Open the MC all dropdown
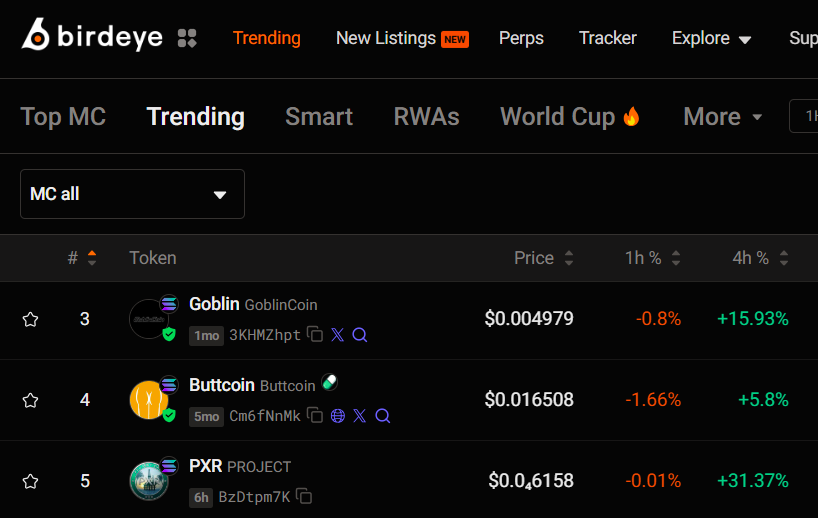The height and width of the screenshot is (518, 818). (x=133, y=194)
